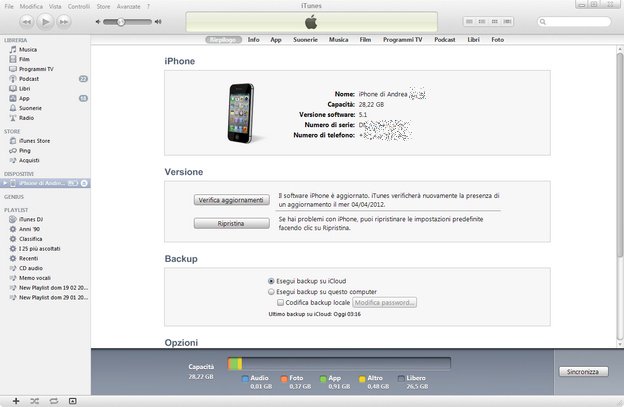Switch to list view mode
624x407 pixels.
[x=470, y=21]
